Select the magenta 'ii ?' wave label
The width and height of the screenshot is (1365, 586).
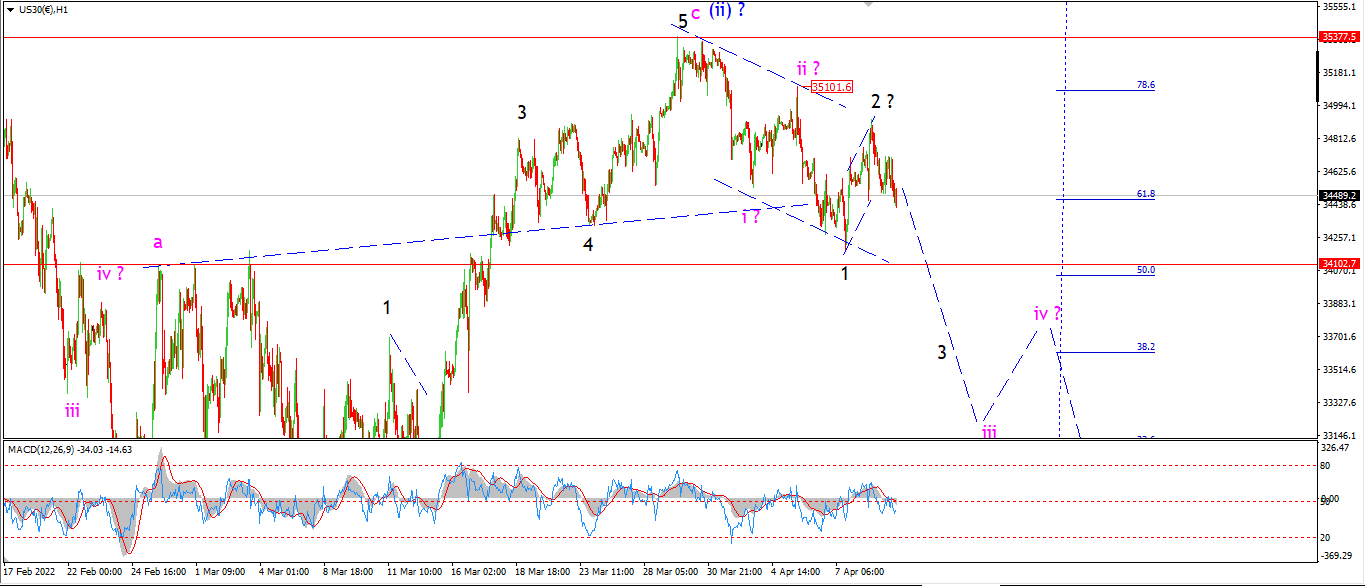tap(809, 69)
